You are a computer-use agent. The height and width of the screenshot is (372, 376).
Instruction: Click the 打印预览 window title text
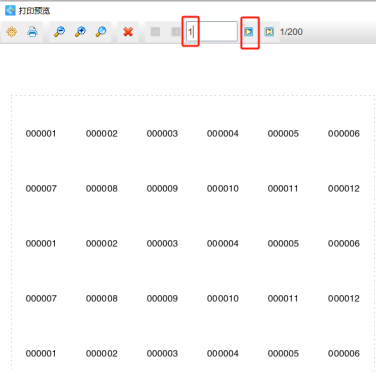coord(34,11)
